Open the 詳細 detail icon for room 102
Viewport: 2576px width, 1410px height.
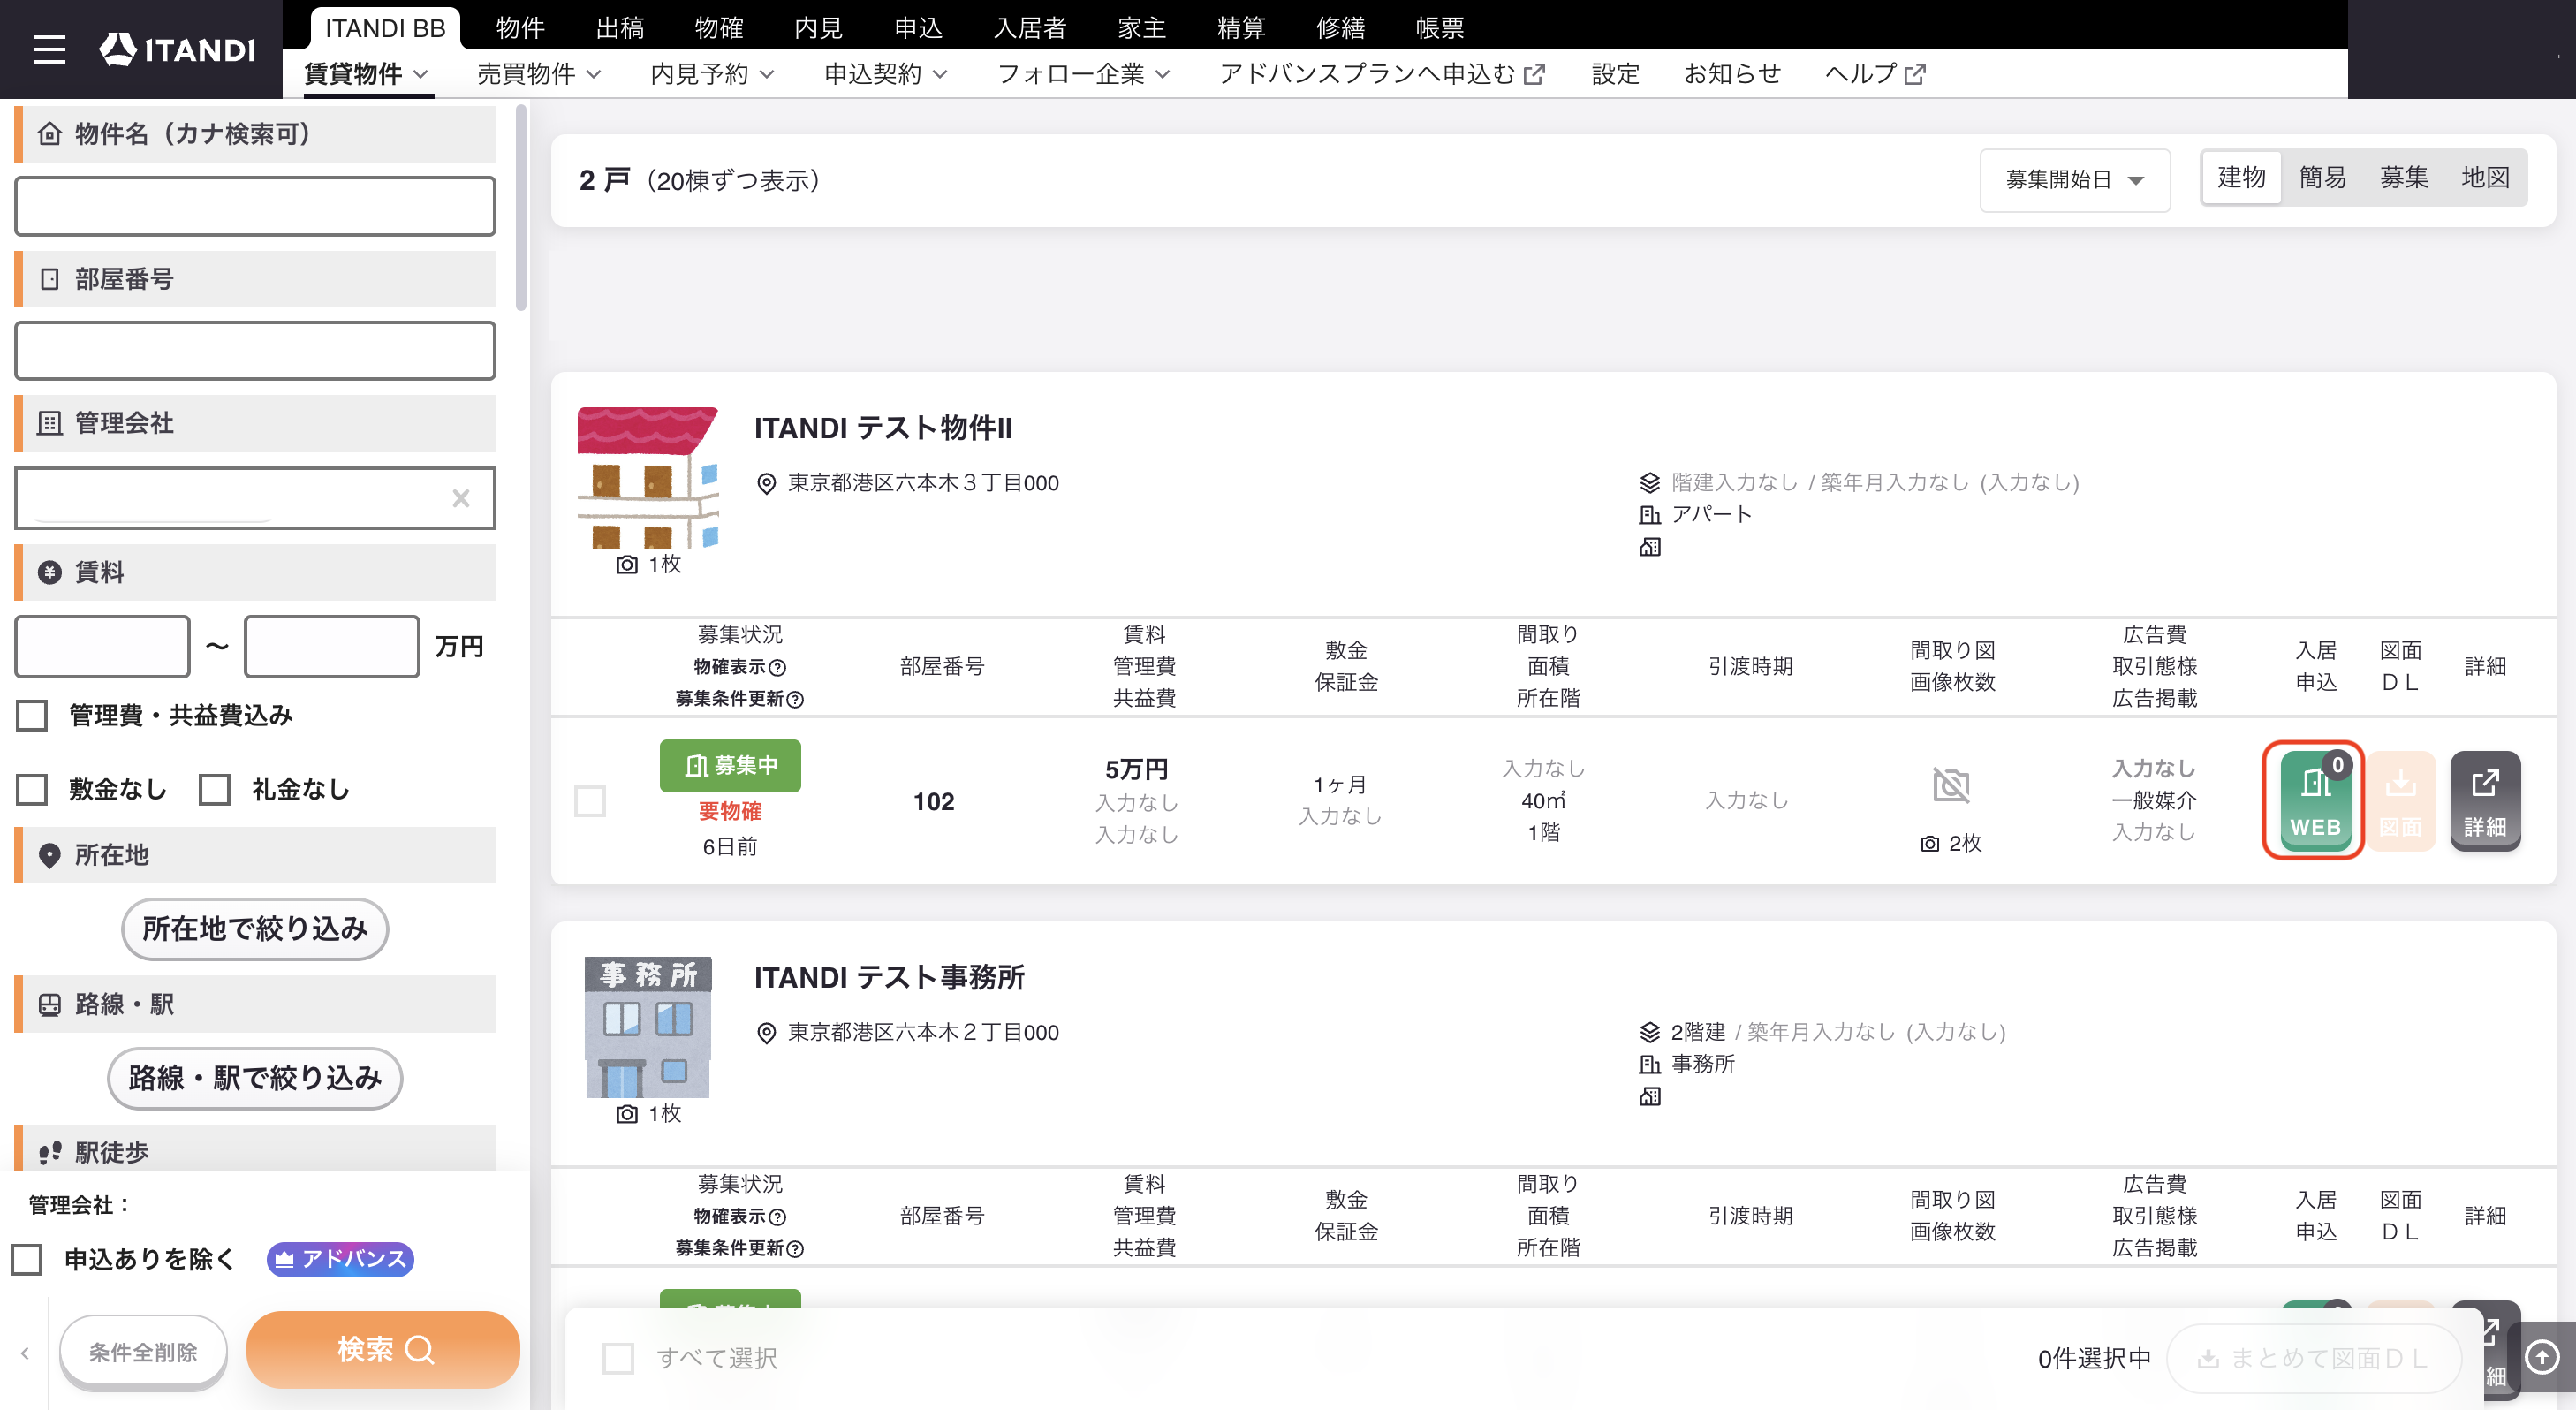pos(2484,800)
